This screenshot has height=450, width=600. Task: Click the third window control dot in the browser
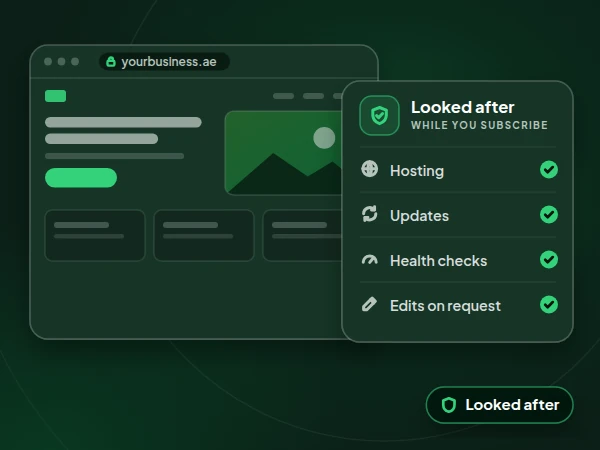75,62
